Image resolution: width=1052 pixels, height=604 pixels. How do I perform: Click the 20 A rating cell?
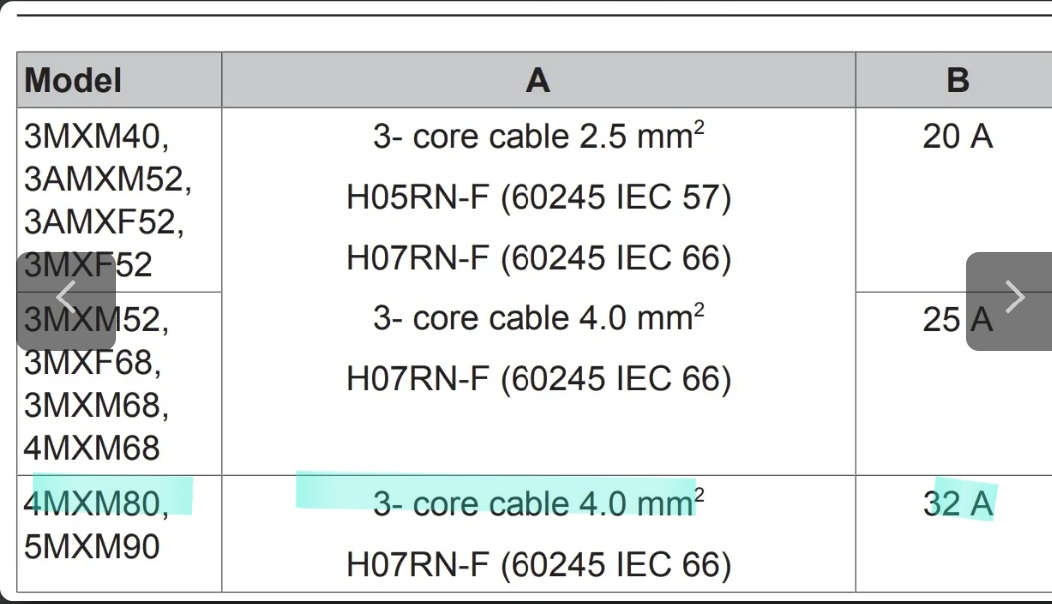pyautogui.click(x=957, y=137)
